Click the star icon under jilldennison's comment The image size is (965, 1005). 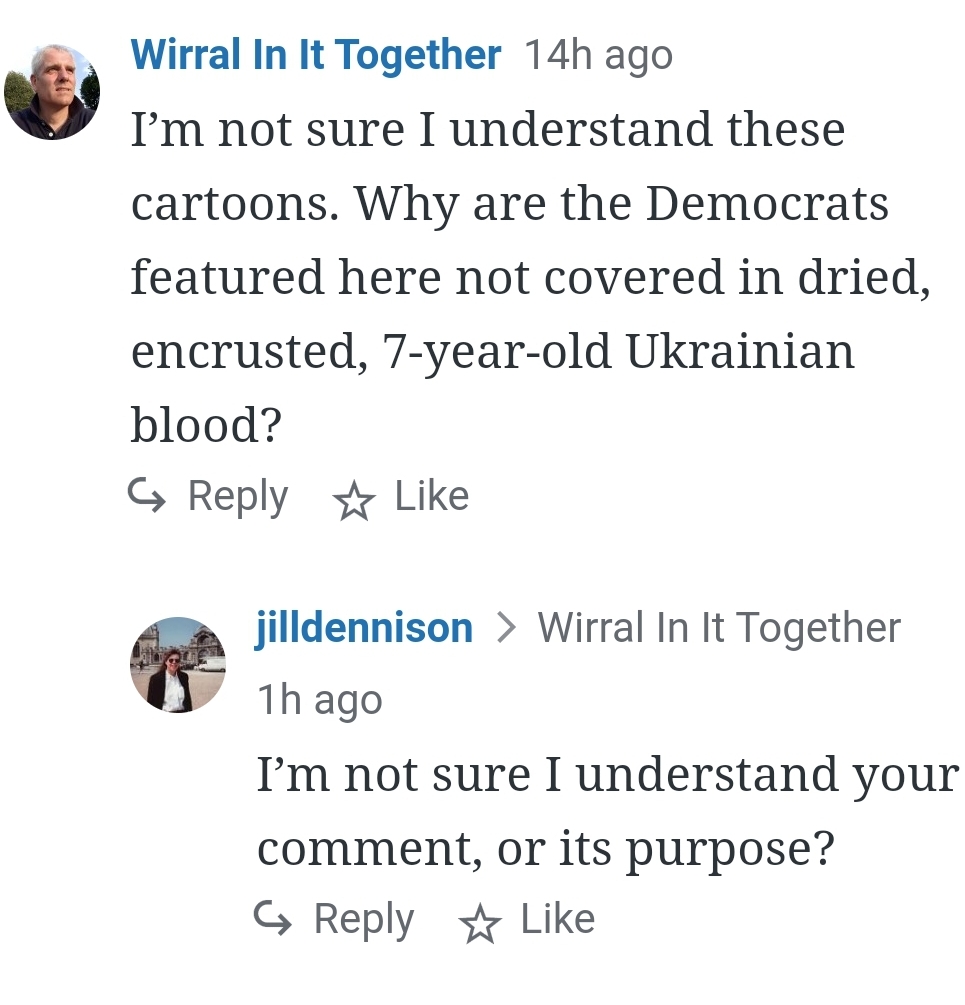[479, 923]
